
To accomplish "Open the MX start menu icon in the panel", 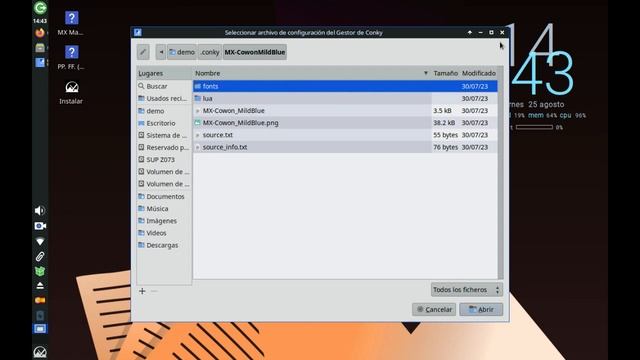I will coord(40,351).
